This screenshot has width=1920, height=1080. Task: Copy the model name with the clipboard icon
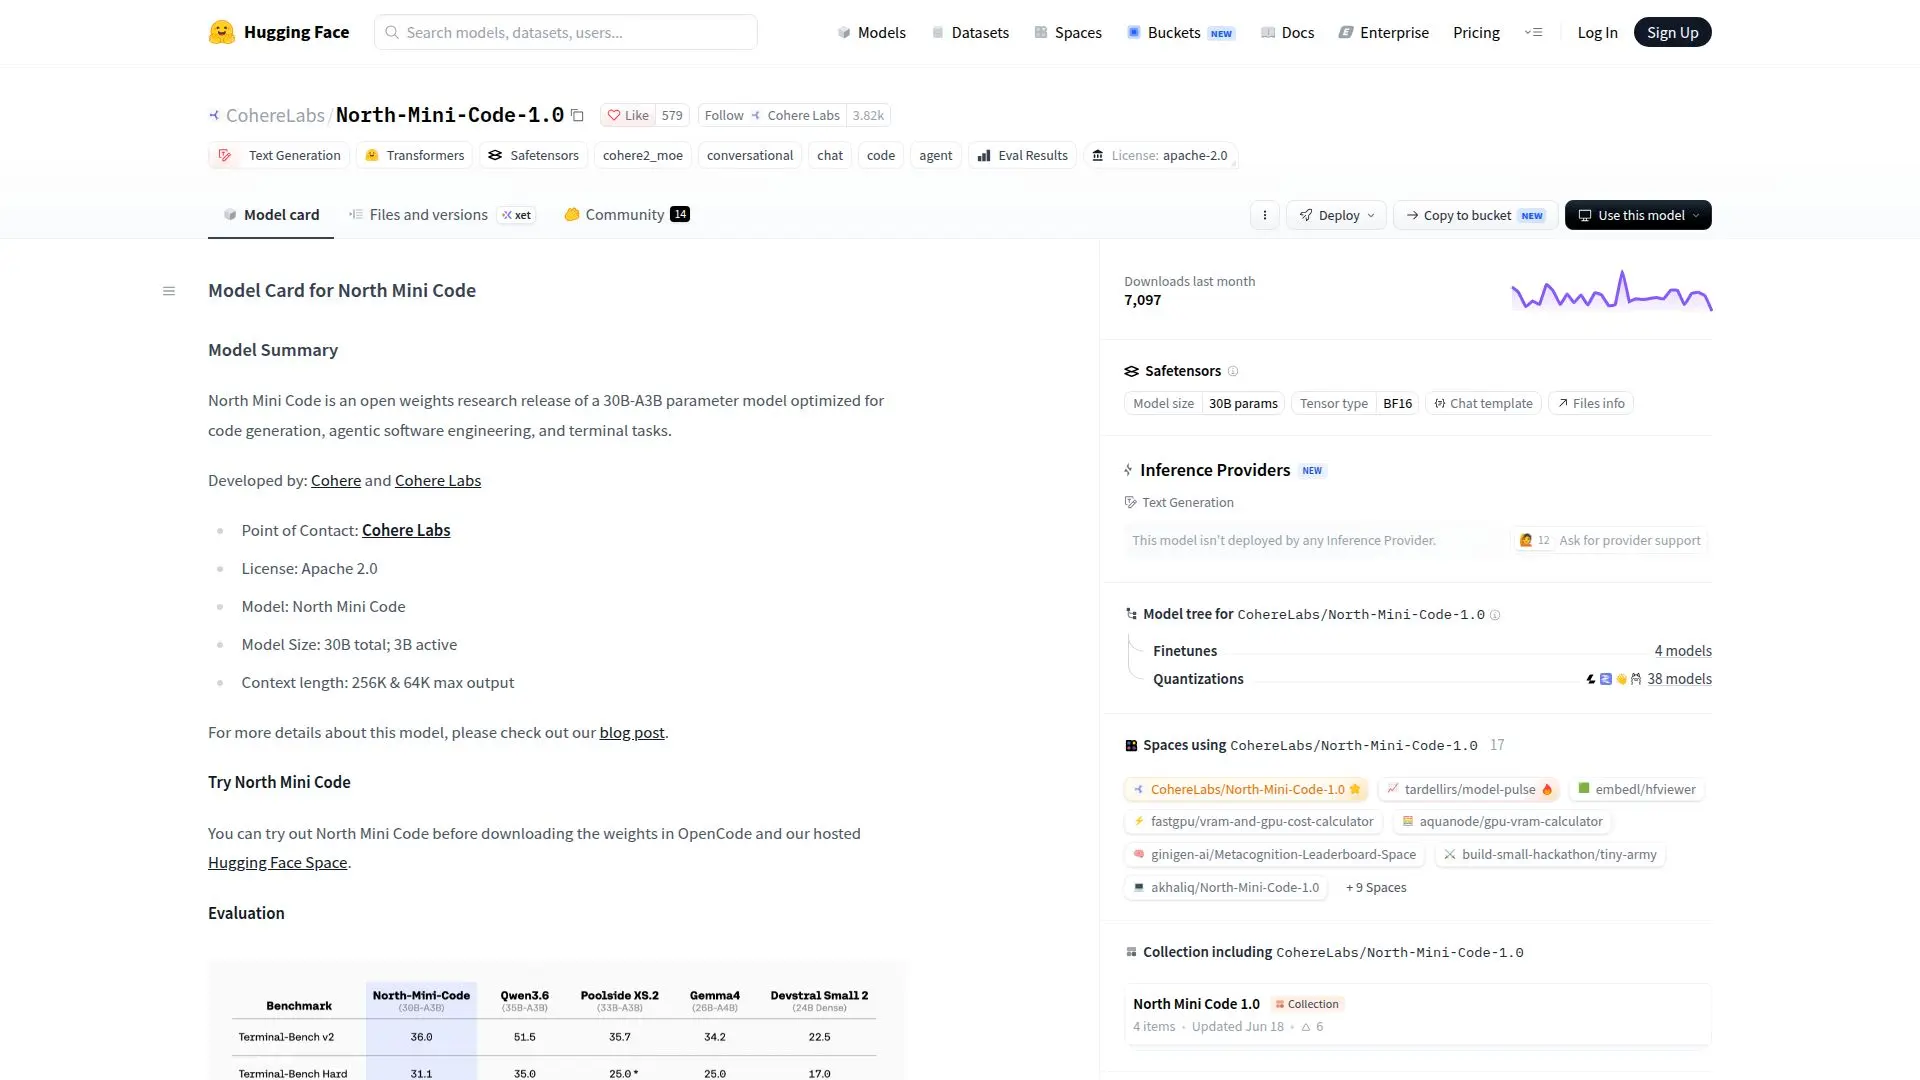[577, 115]
